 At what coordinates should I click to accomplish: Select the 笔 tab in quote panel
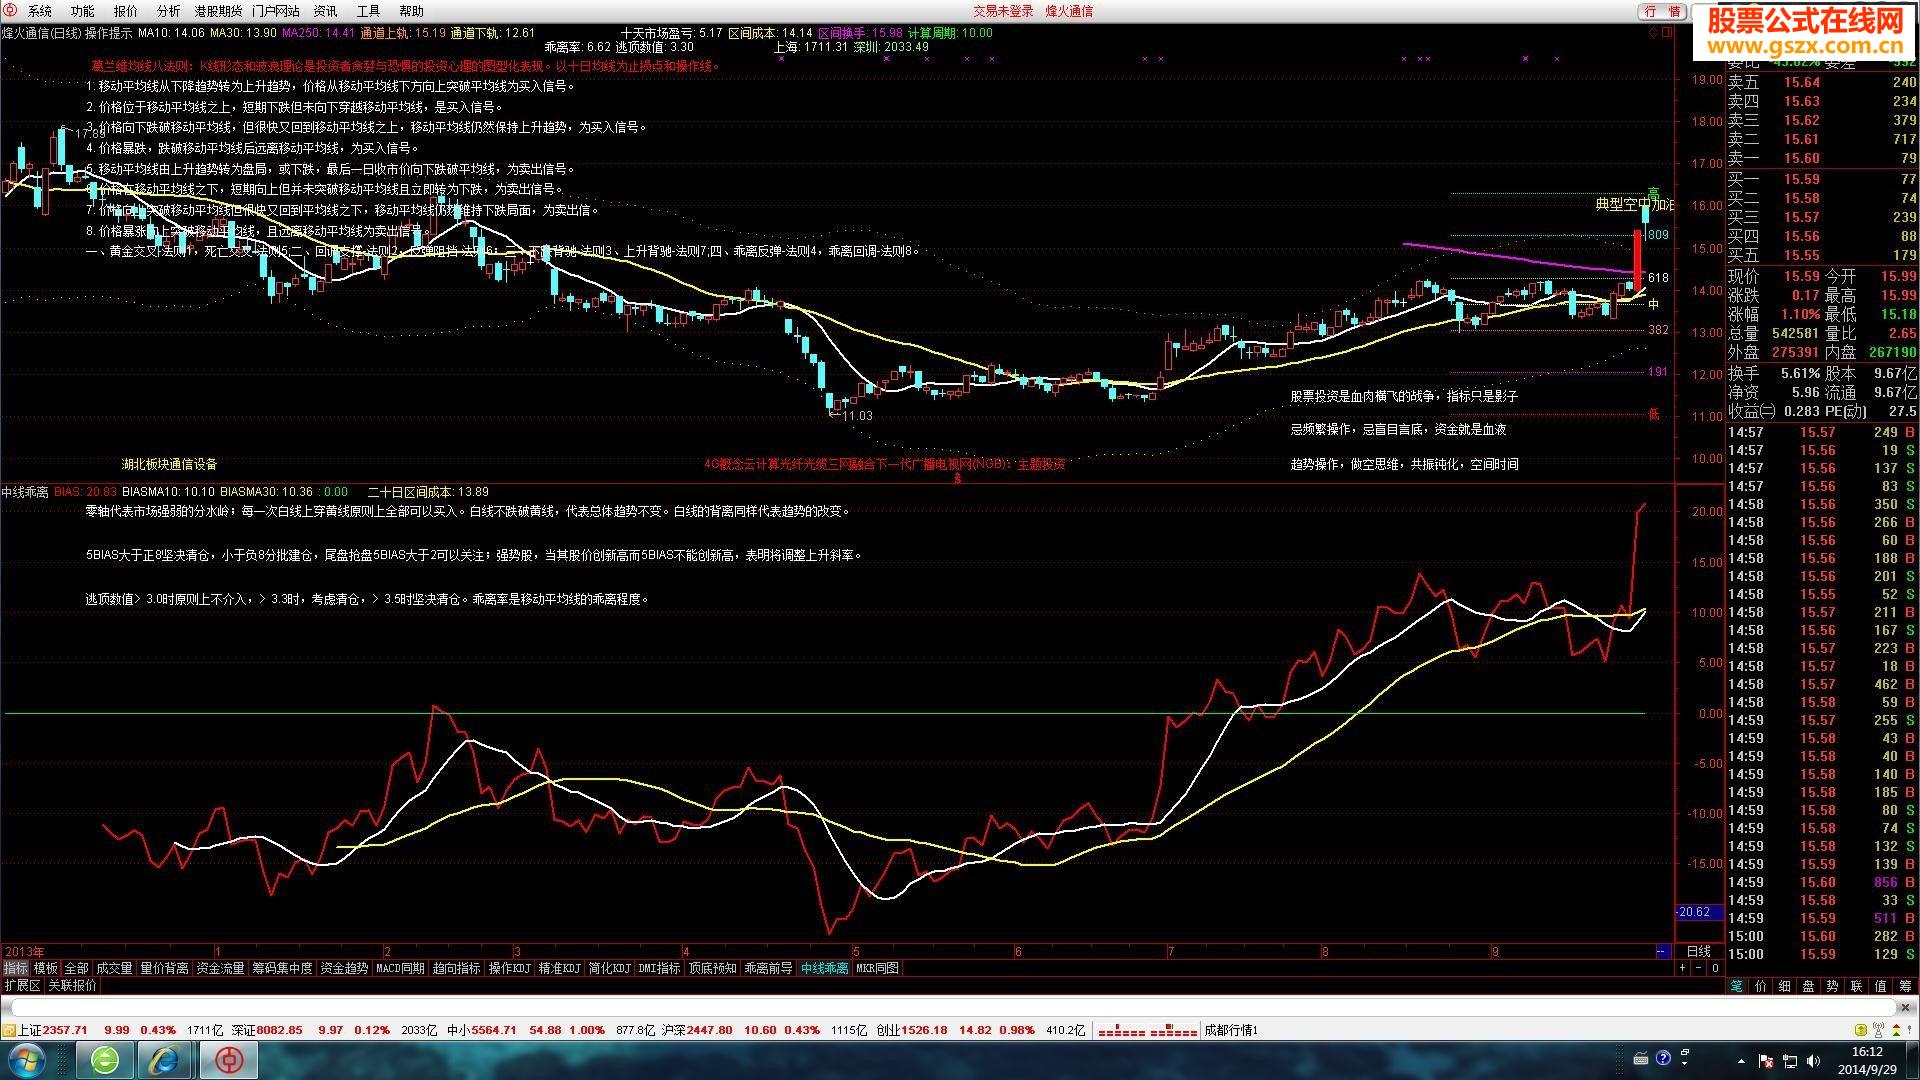click(1736, 986)
